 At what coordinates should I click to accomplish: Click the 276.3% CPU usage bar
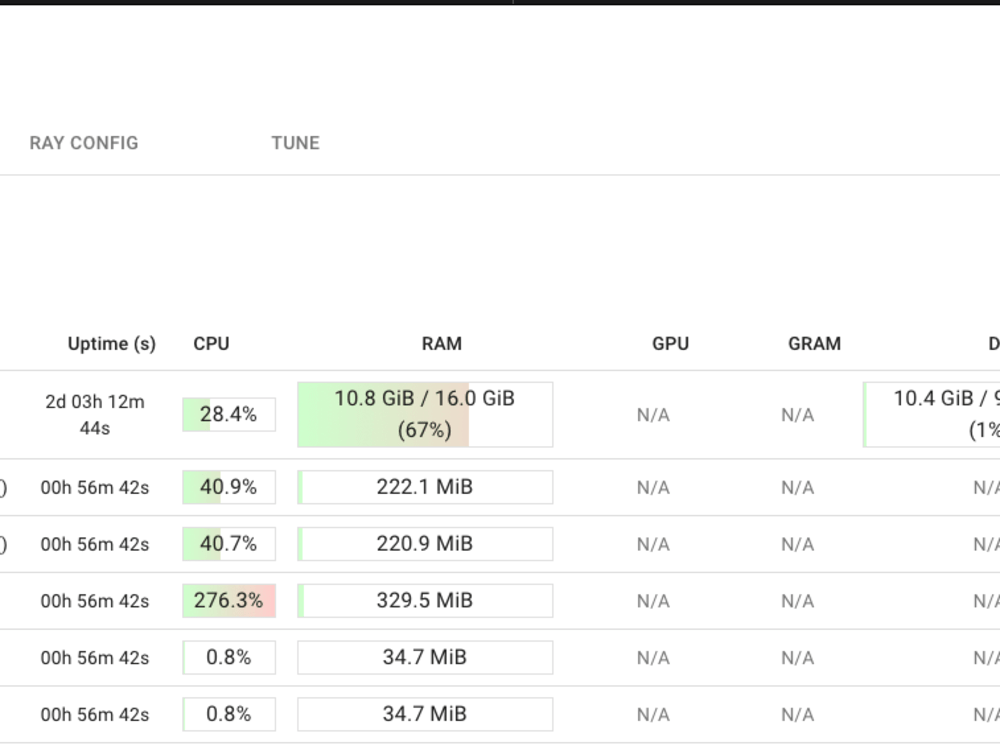[229, 601]
